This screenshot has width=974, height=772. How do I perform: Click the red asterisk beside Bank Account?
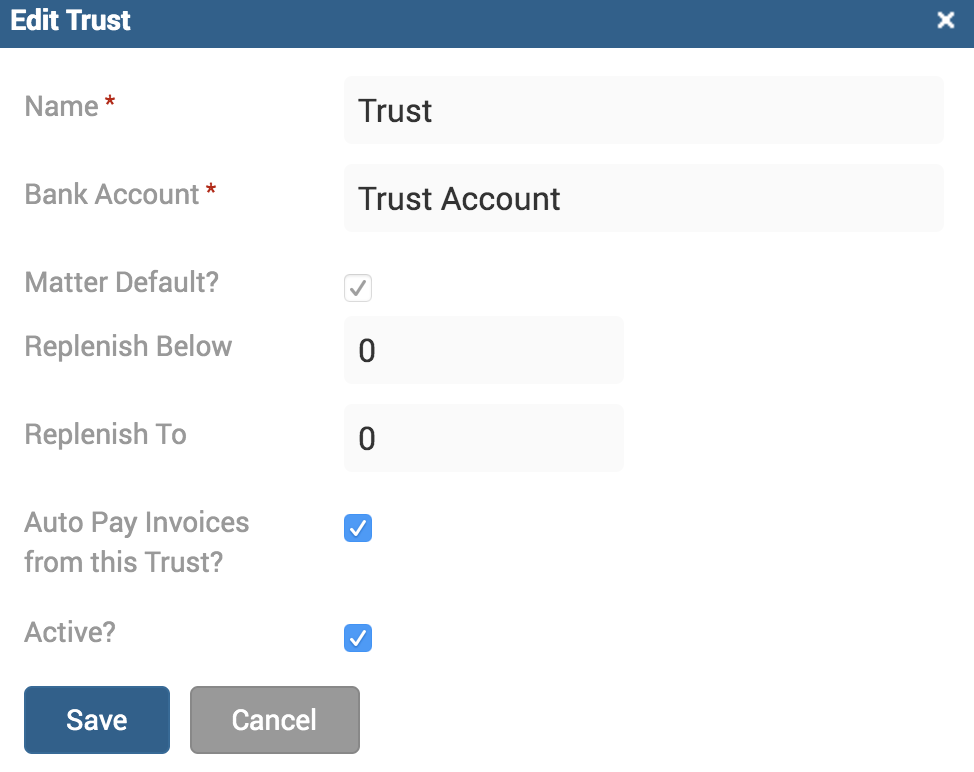(x=211, y=189)
